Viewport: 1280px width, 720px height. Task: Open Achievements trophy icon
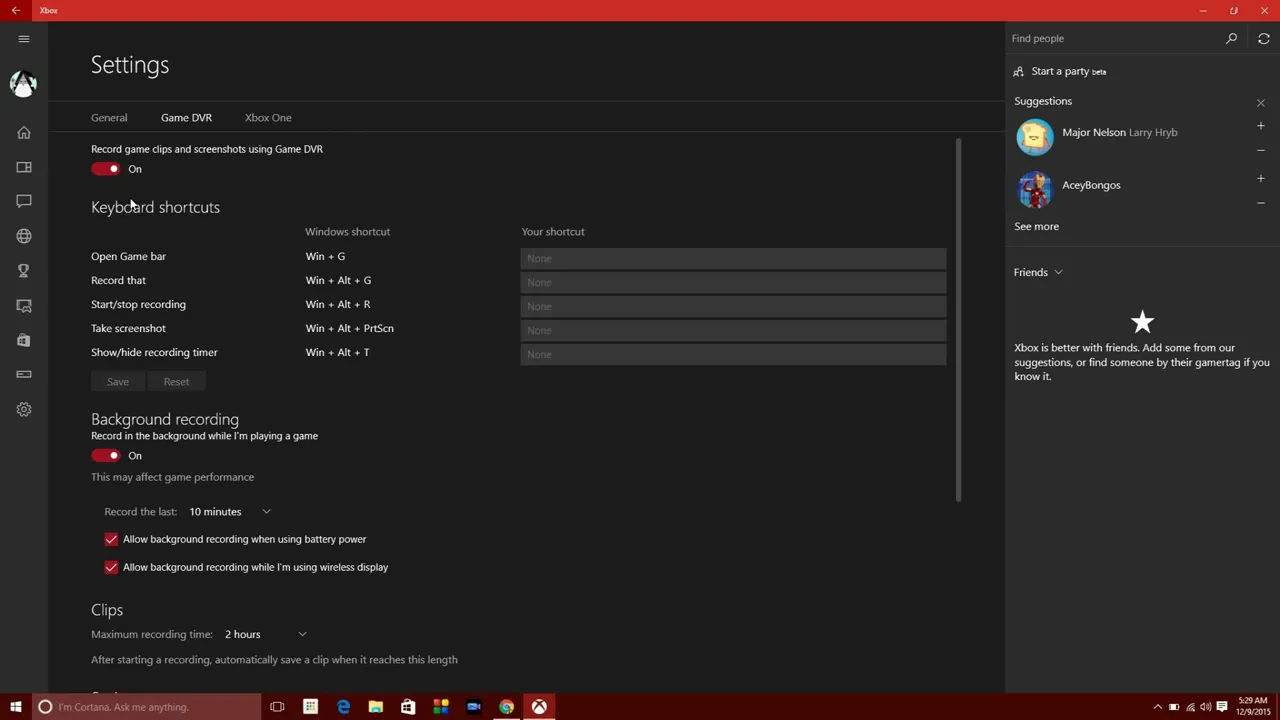point(24,270)
